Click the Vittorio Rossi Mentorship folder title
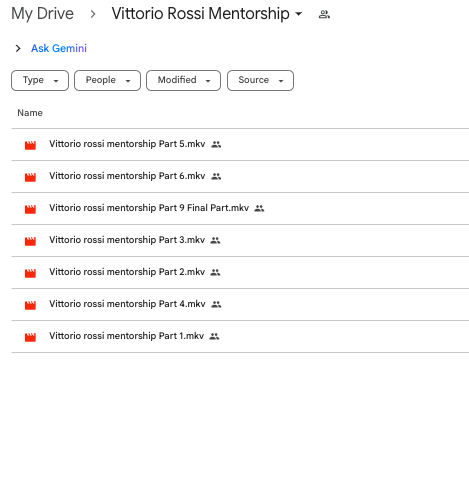Viewport: 469px width, 501px height. pos(200,14)
